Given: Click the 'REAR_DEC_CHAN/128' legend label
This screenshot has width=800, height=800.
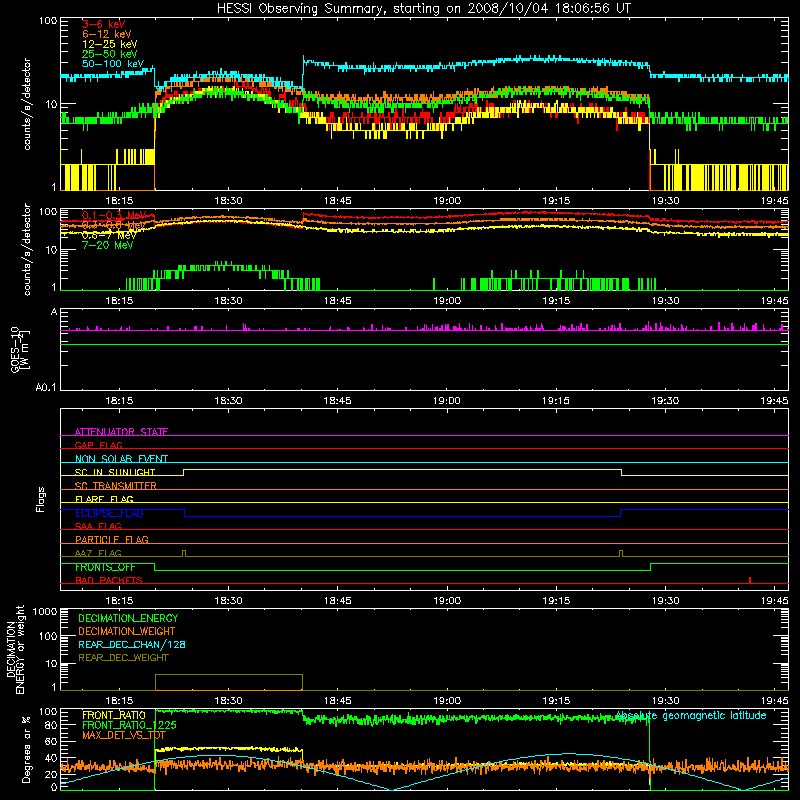Looking at the screenshot, I should [132, 644].
